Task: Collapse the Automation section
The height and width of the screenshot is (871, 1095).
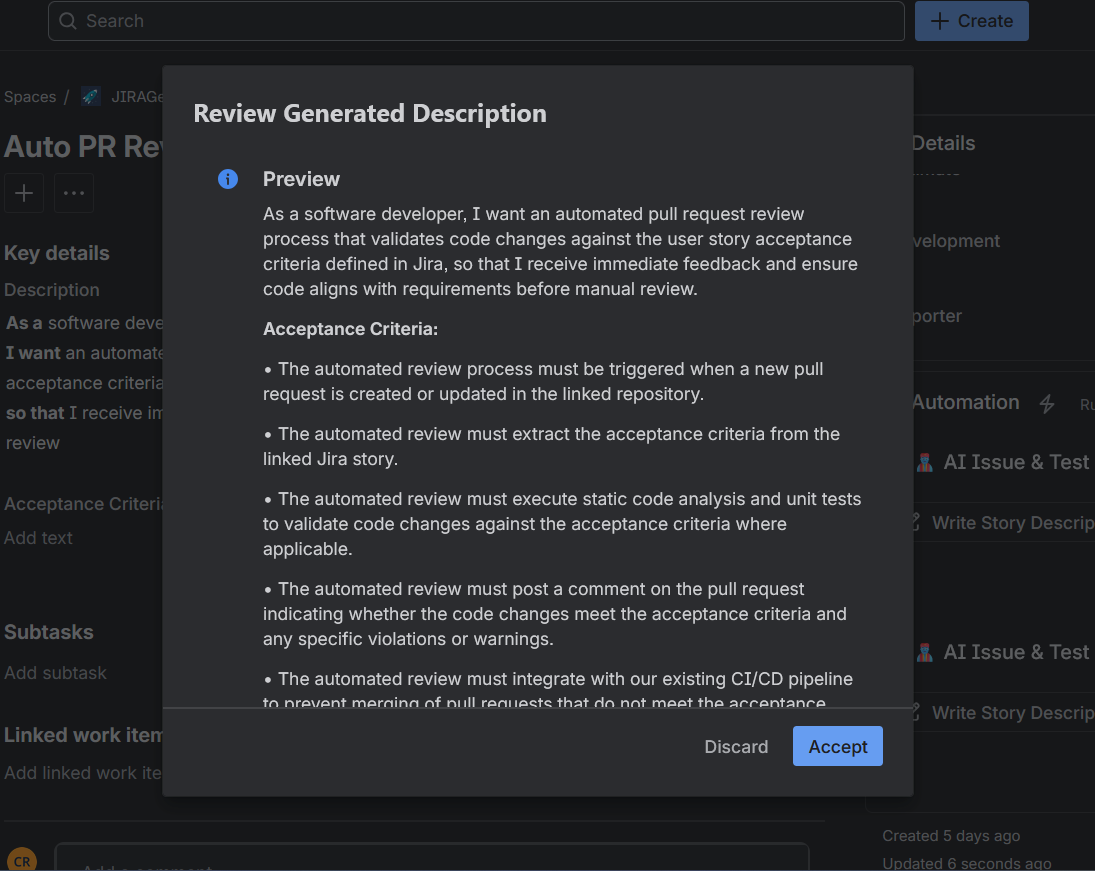Action: point(964,402)
